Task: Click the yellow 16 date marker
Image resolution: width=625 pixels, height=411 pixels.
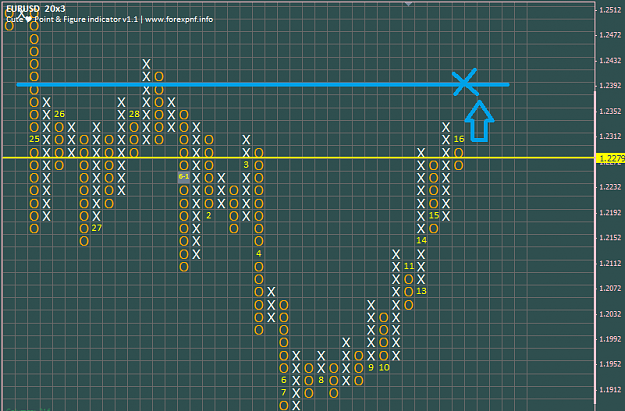Action: coord(459,139)
